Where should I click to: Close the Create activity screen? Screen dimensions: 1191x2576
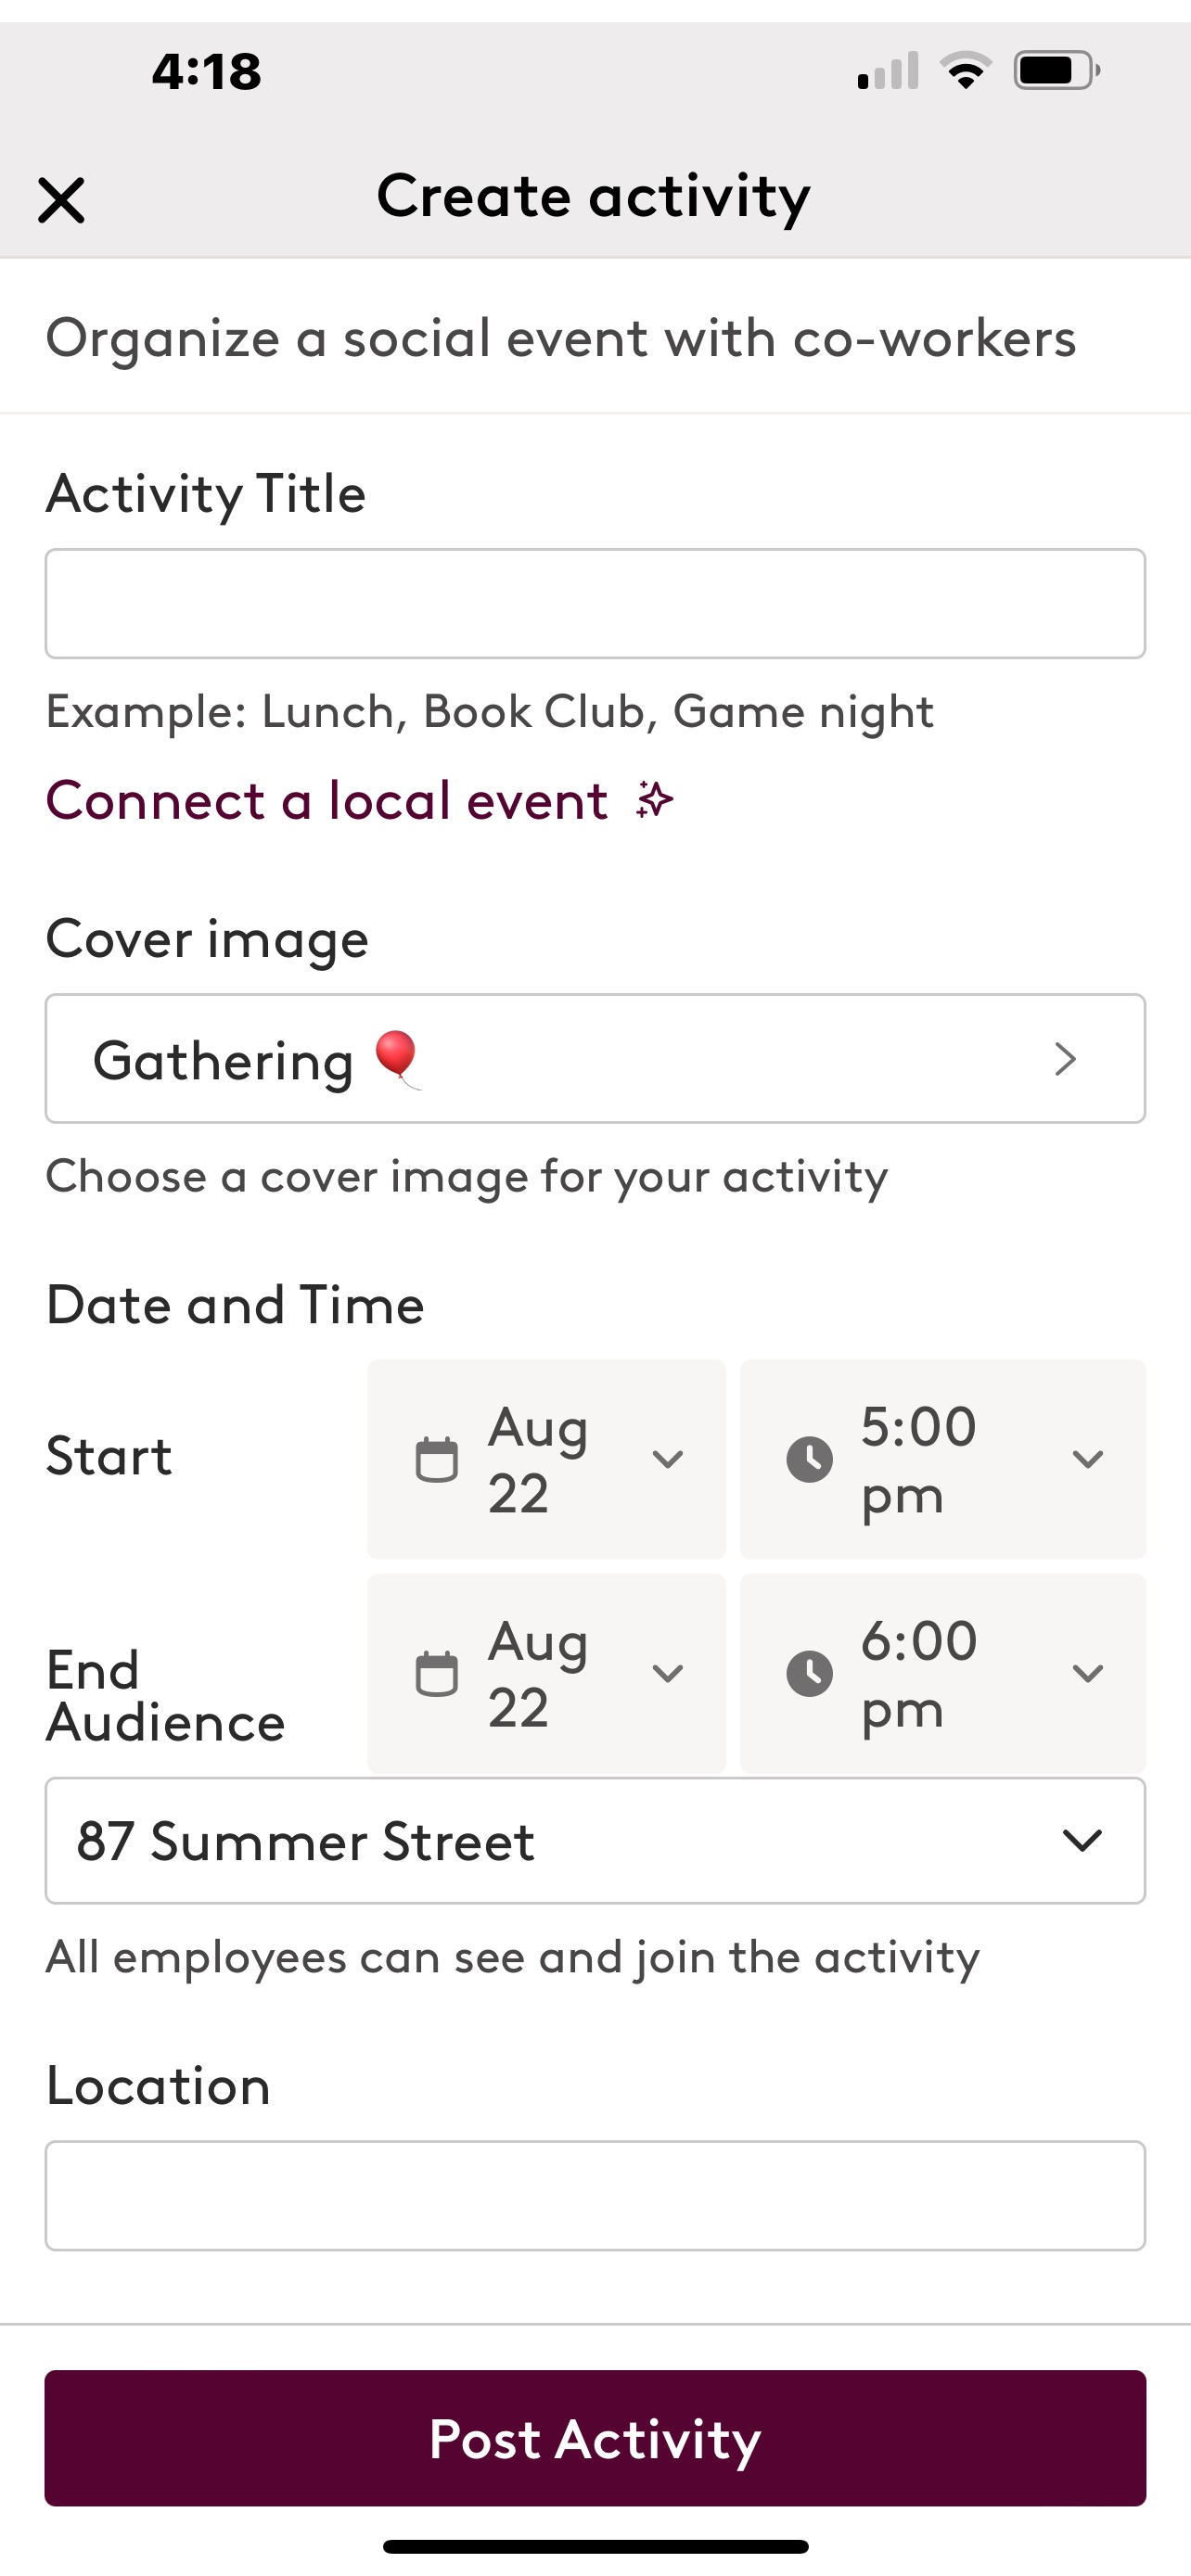click(61, 200)
